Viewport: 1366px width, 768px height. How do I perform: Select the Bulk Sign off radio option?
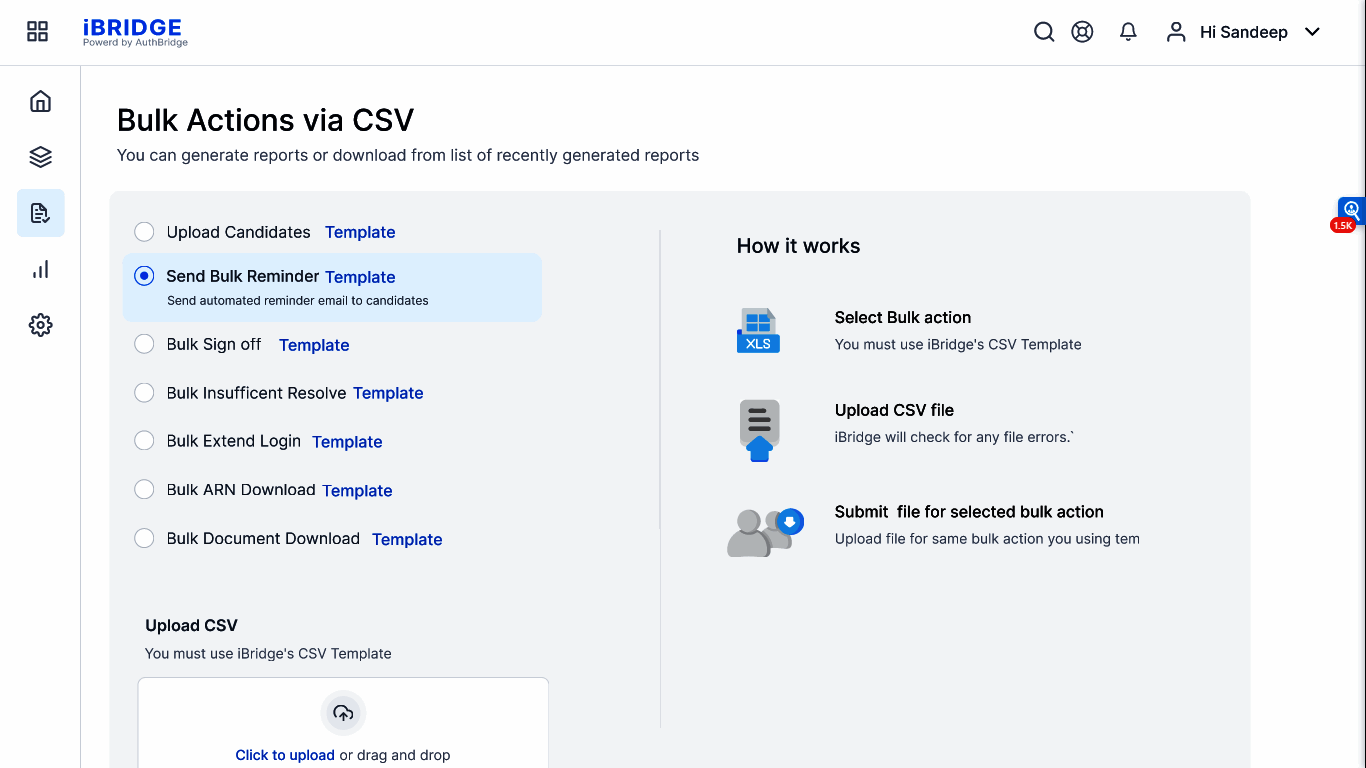point(144,344)
